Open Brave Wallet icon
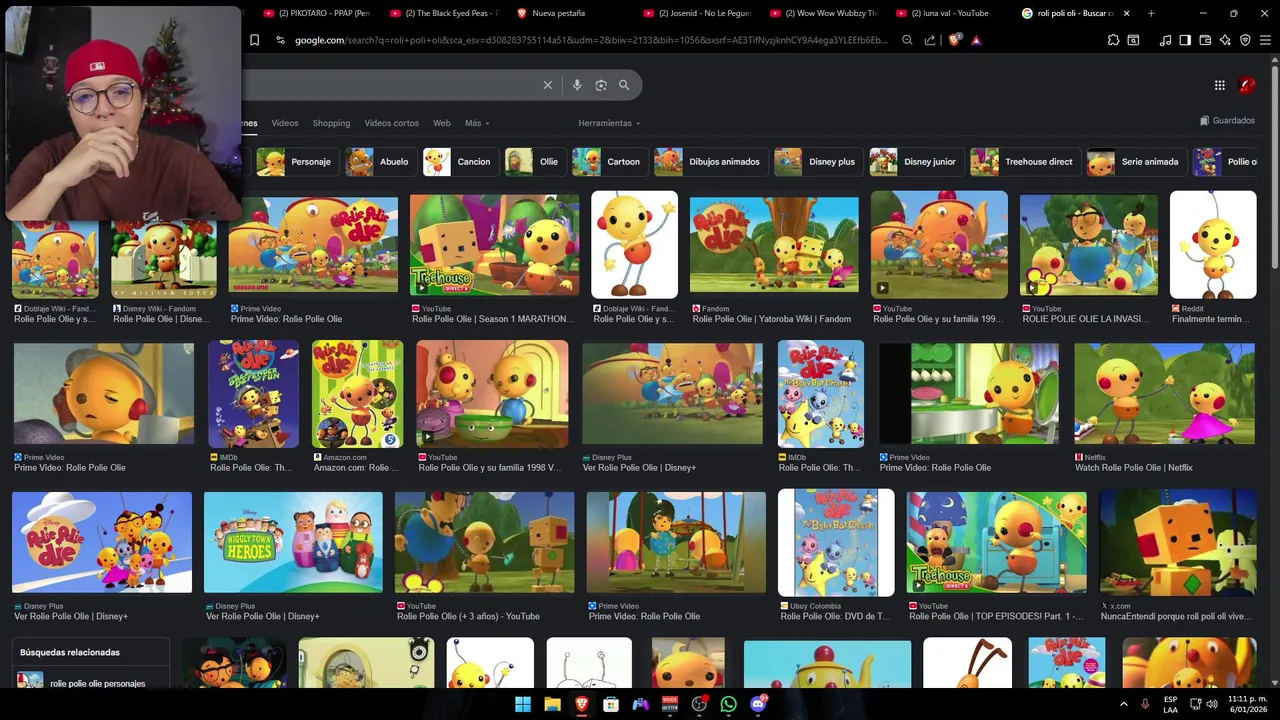 tap(1205, 40)
